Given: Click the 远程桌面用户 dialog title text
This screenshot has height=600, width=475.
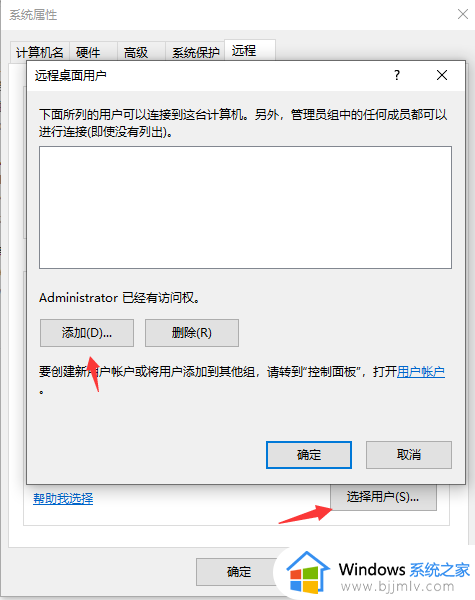Looking at the screenshot, I should coord(70,75).
